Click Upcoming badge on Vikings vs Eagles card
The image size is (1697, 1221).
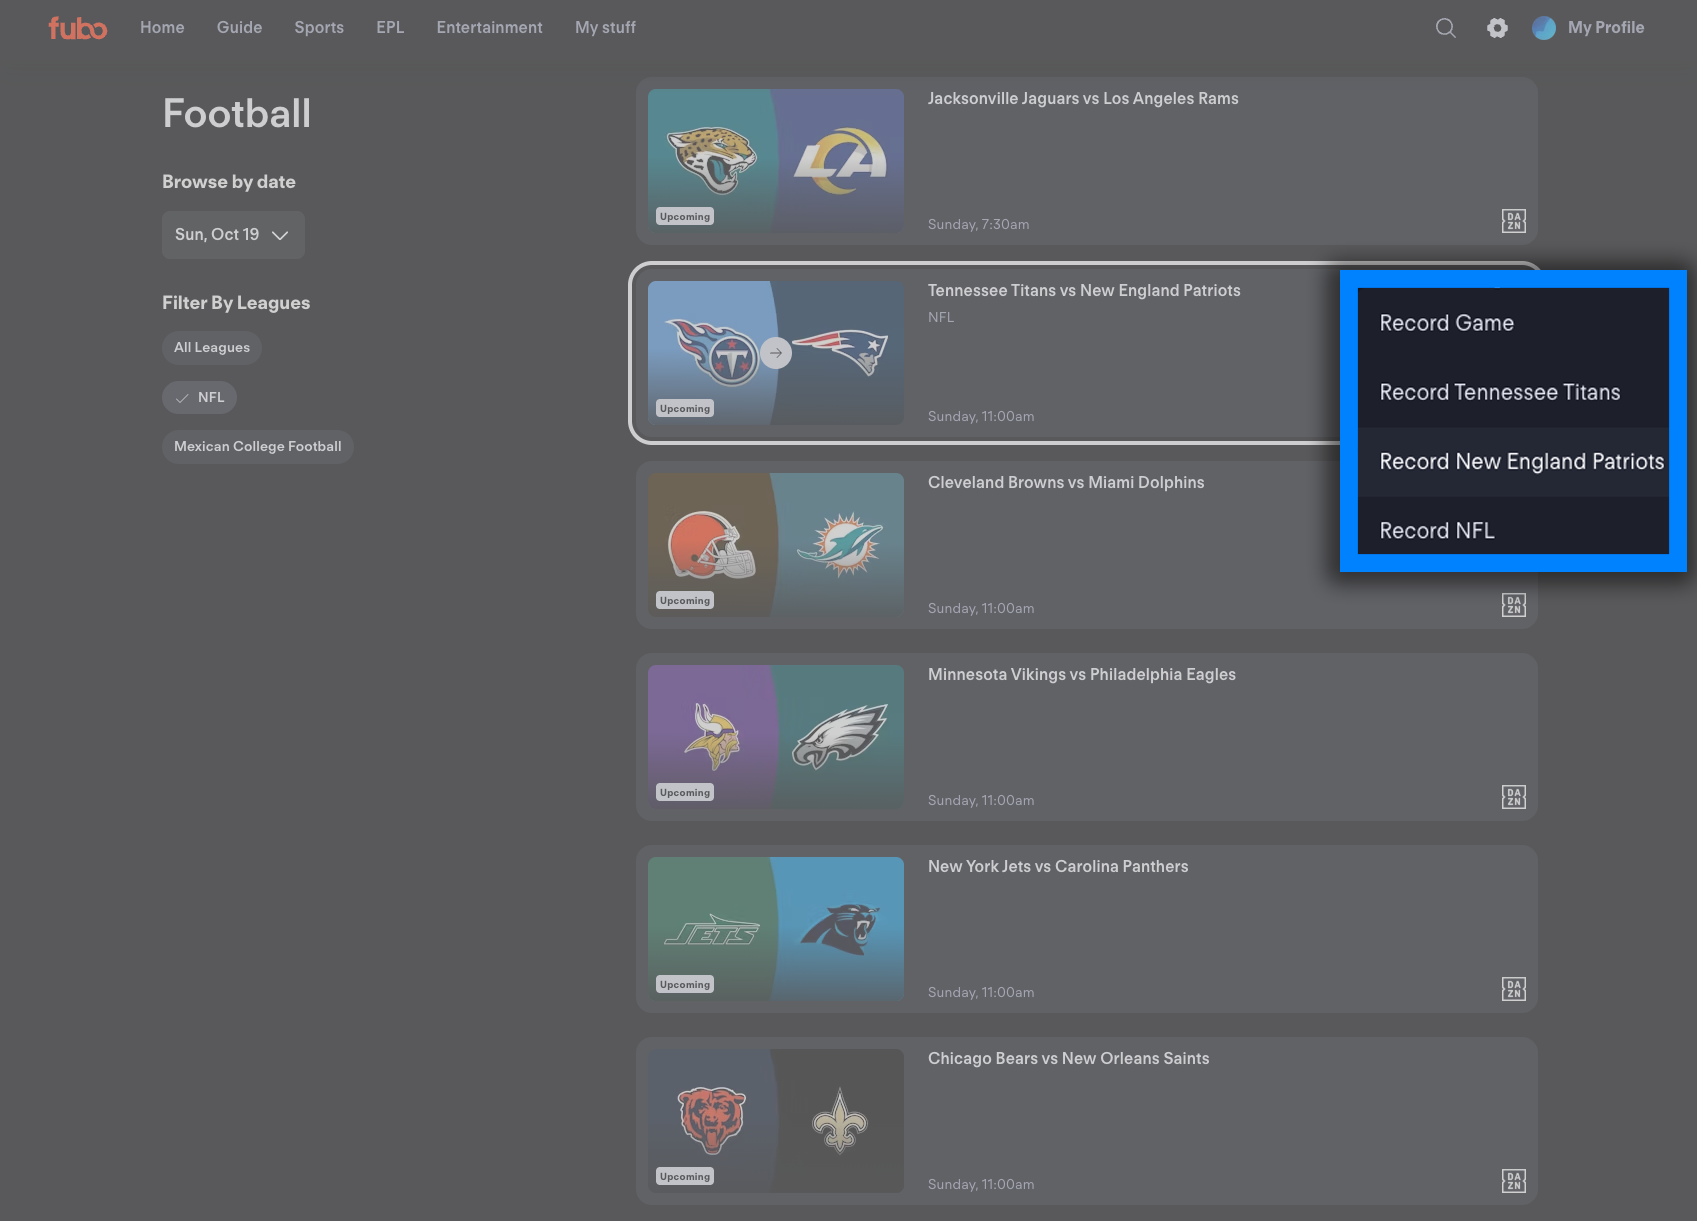tap(685, 792)
